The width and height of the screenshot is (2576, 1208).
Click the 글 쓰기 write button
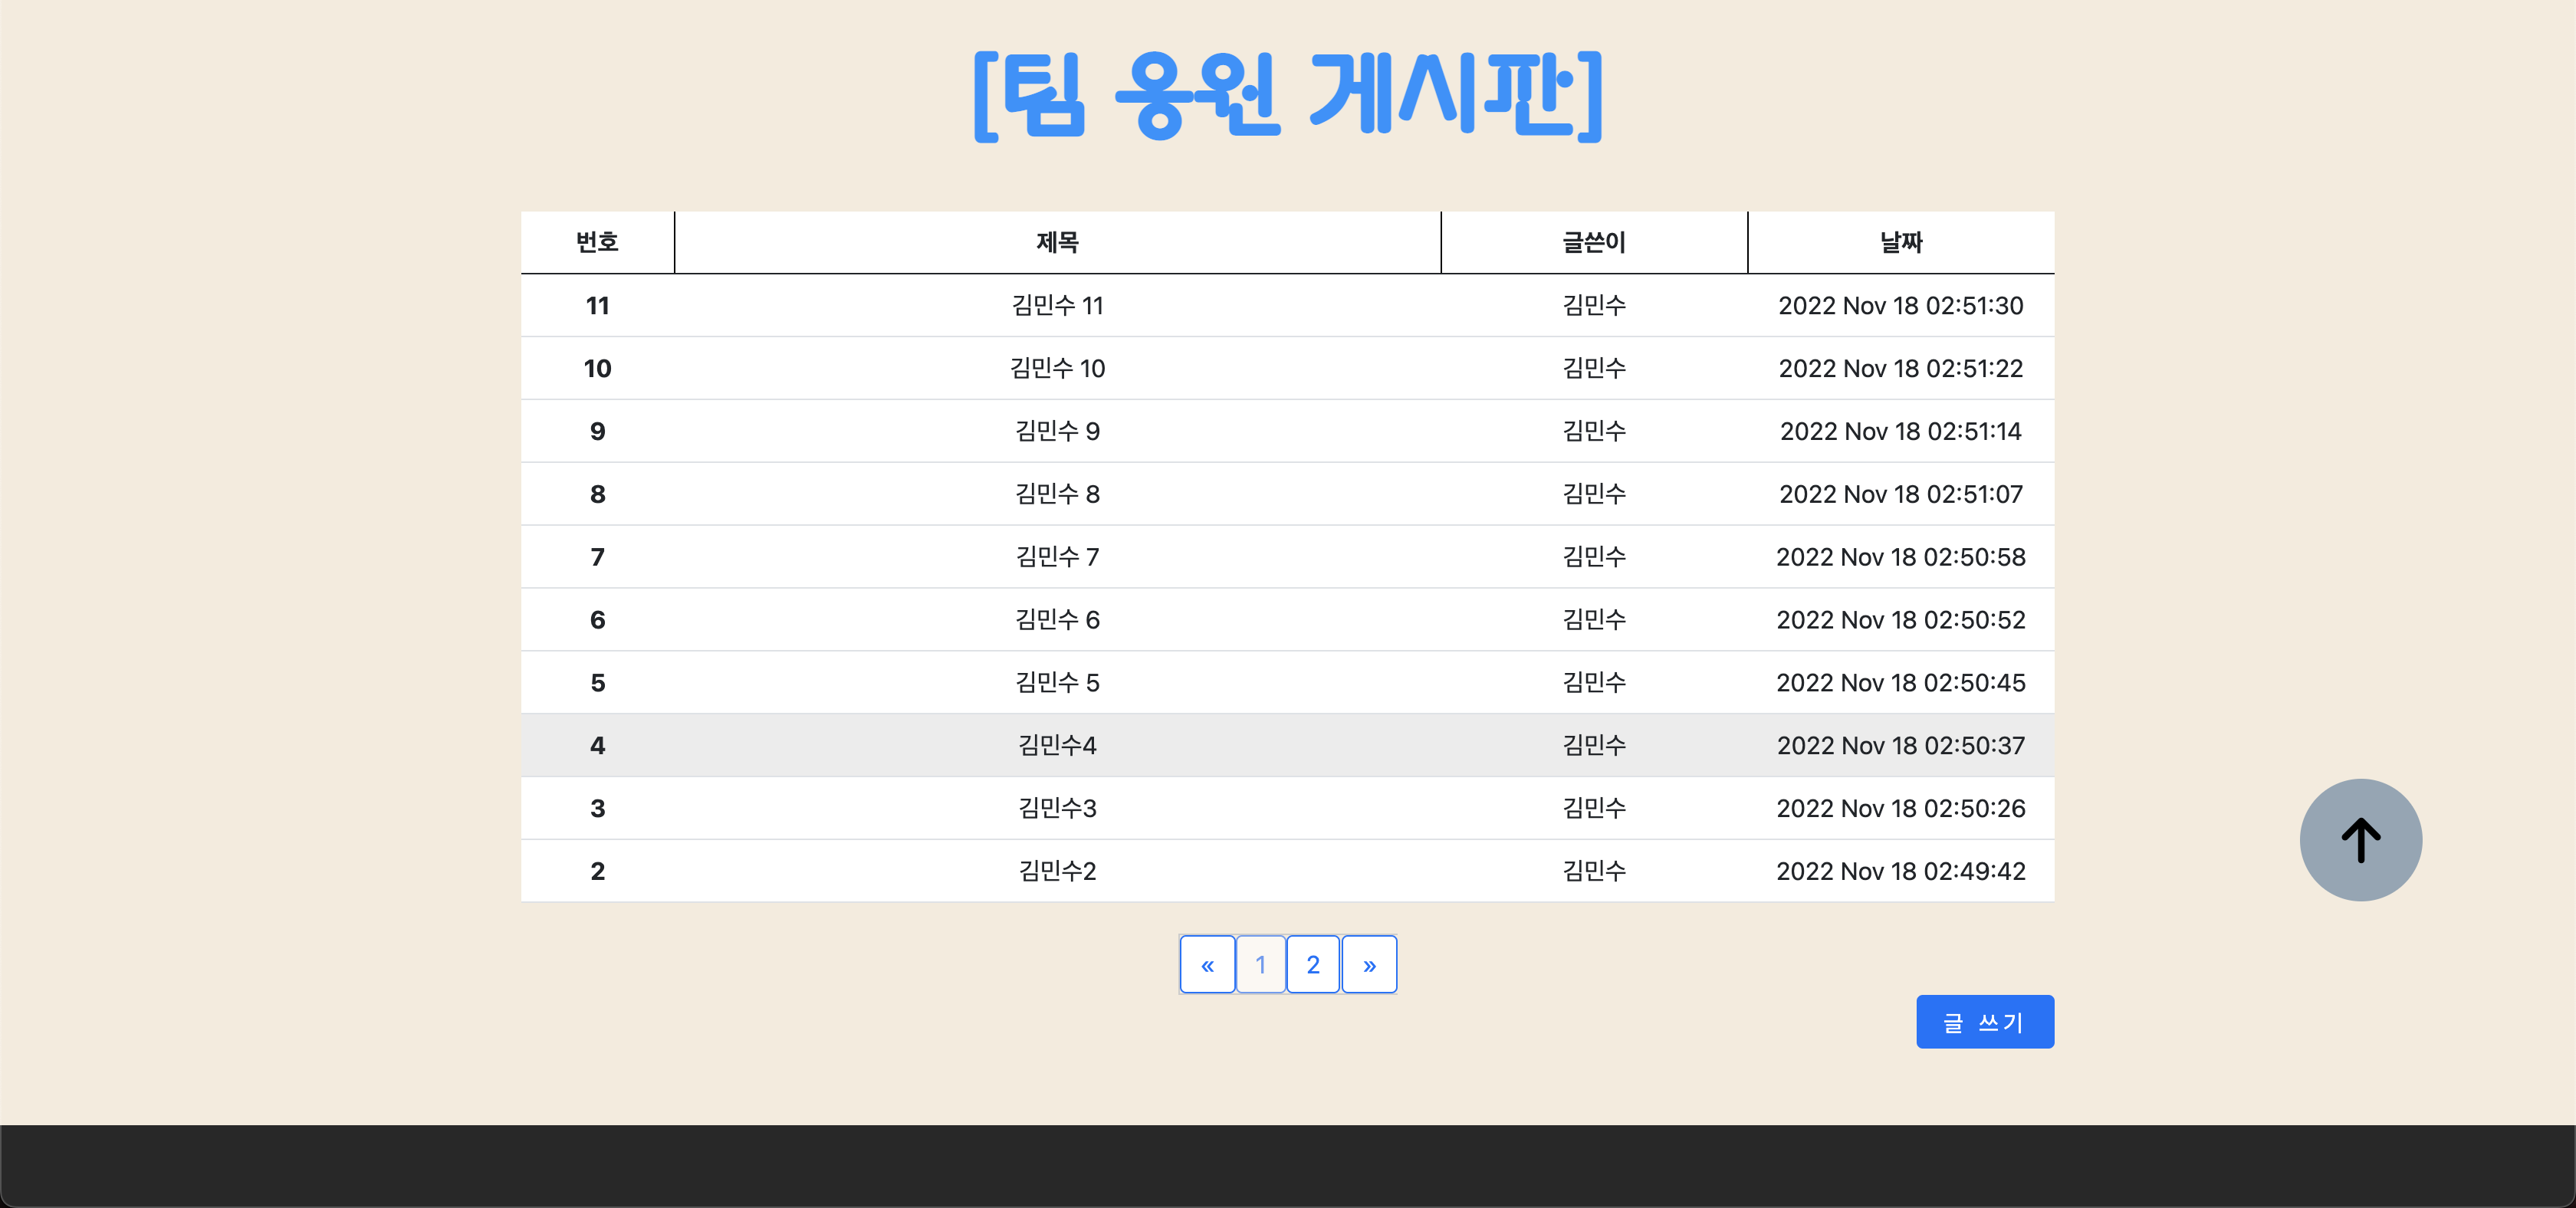pyautogui.click(x=1984, y=1022)
